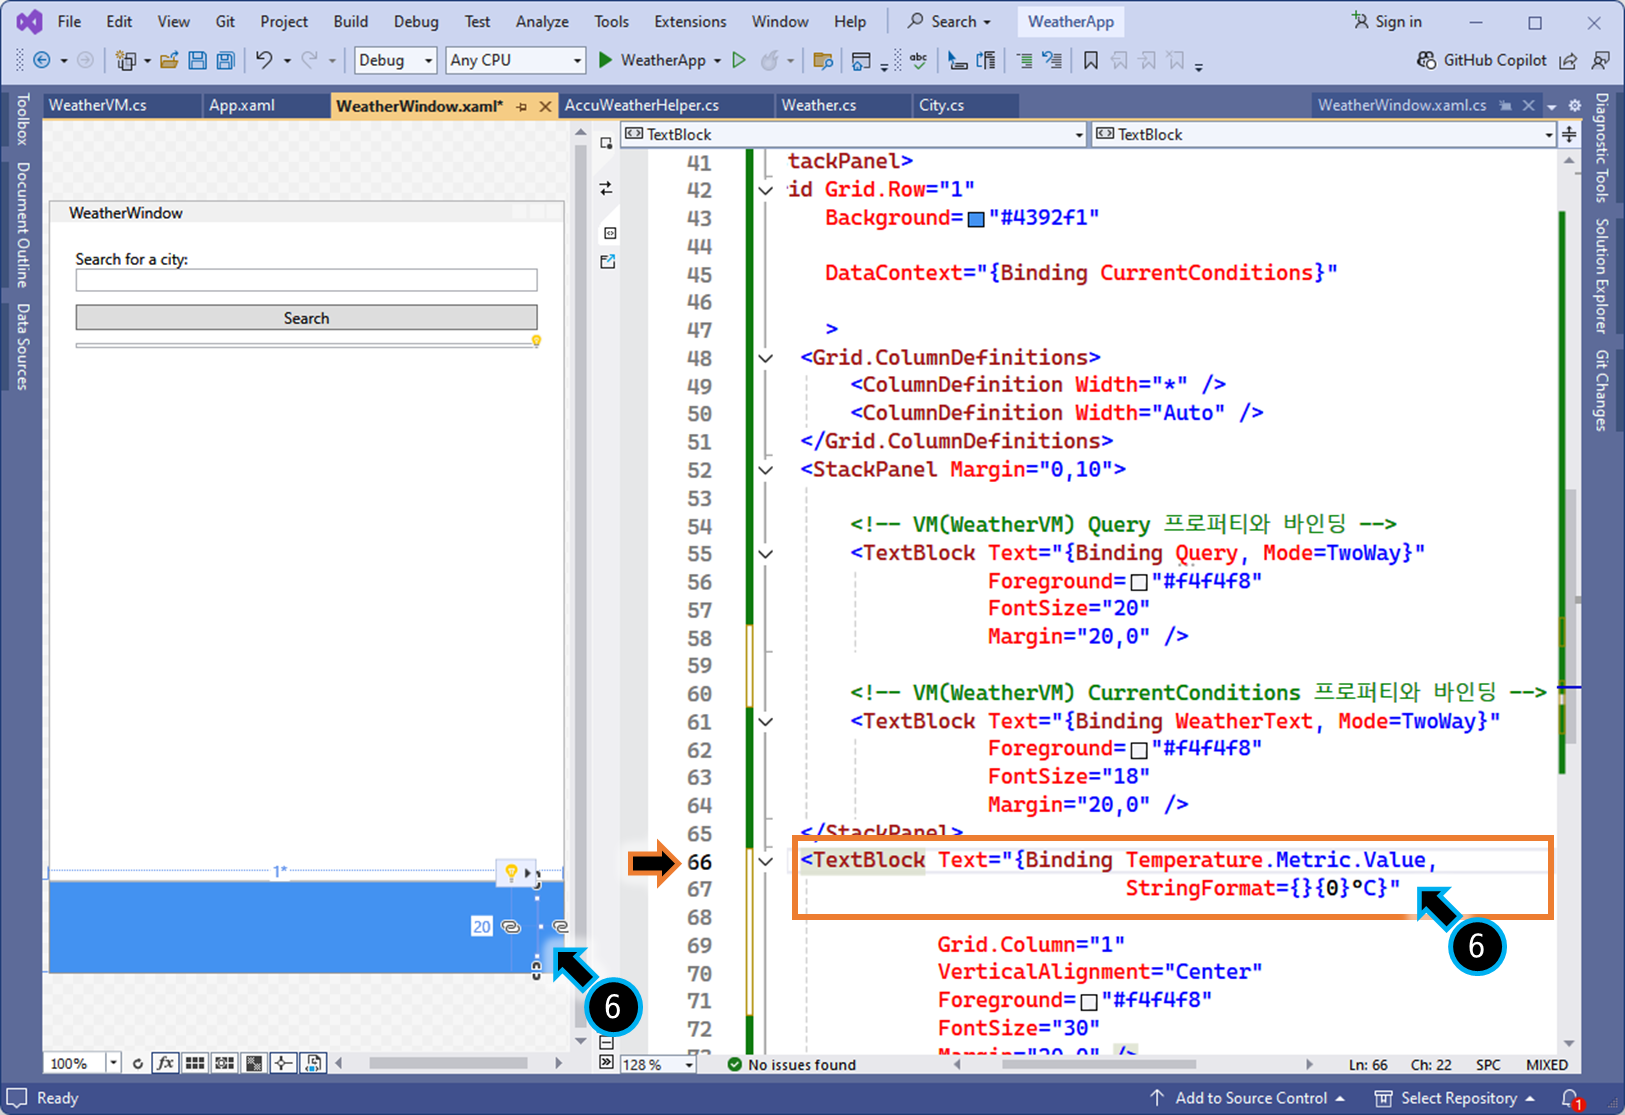Toggle the snap grid display button

(195, 1063)
